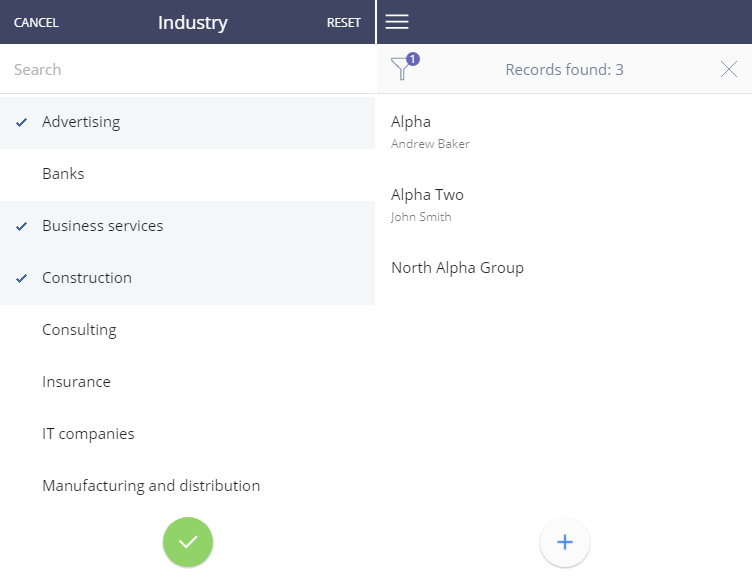Open the Alpha record
752x587 pixels.
pyautogui.click(x=564, y=131)
